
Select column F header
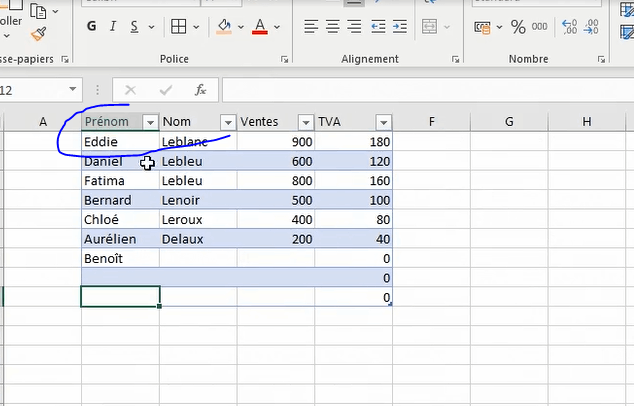point(431,122)
